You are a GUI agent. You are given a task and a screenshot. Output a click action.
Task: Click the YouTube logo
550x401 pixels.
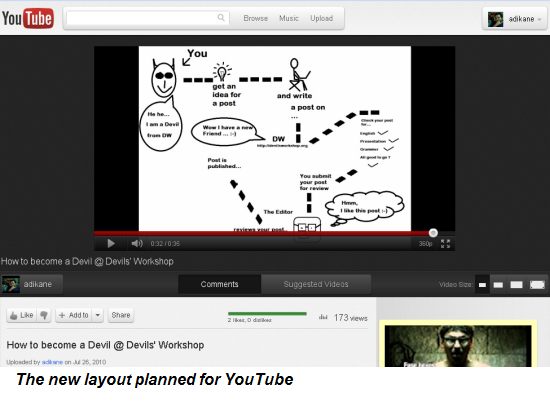(x=28, y=18)
